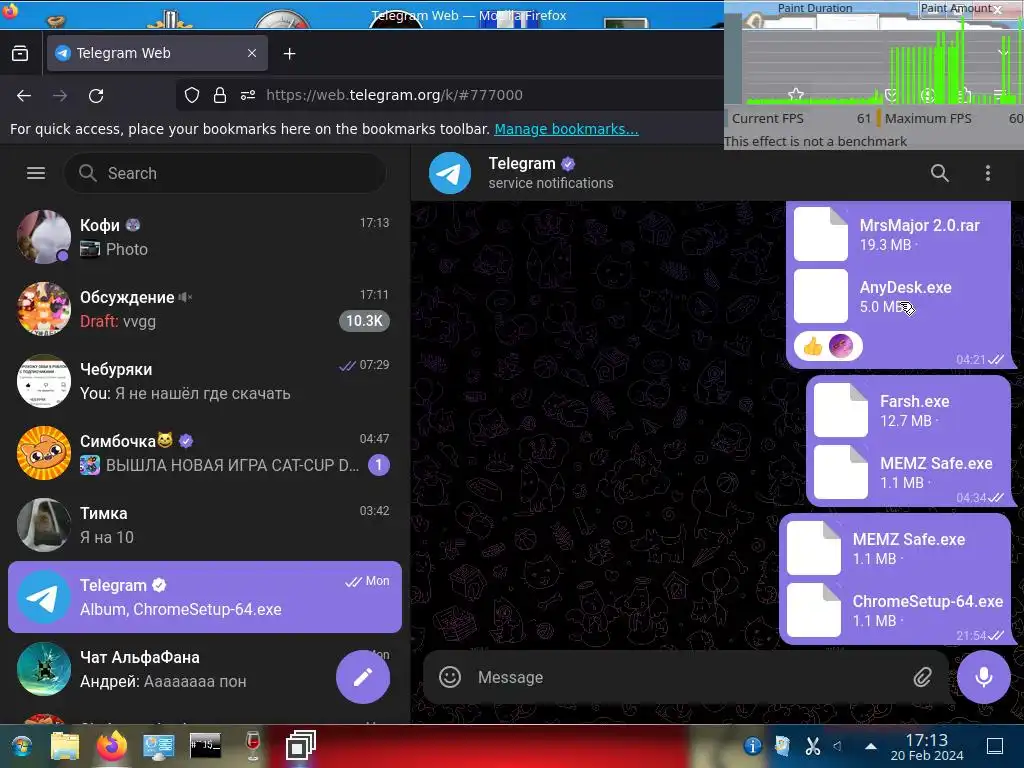Image resolution: width=1024 pixels, height=768 pixels.
Task: Click the show desktop button
Action: click(995, 746)
